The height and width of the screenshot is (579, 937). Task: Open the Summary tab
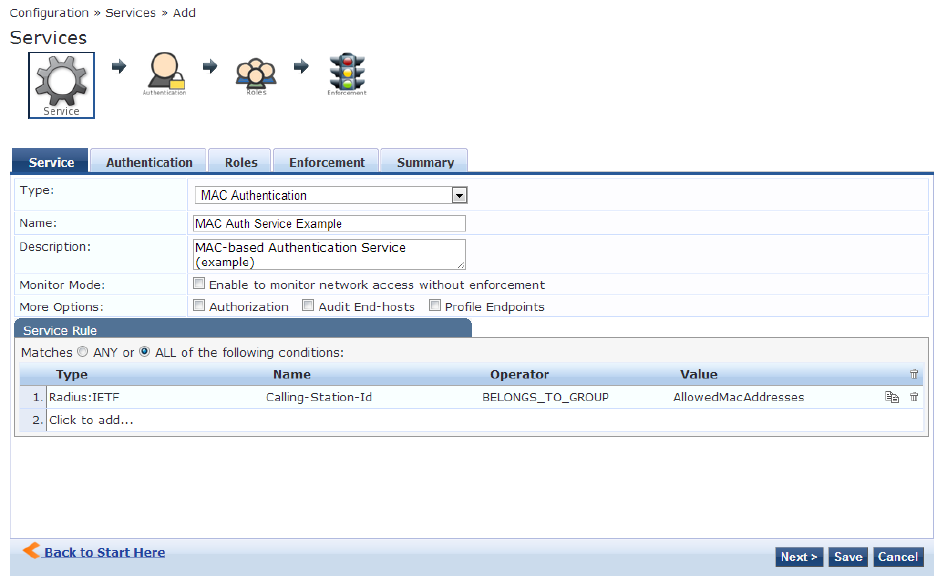[425, 162]
